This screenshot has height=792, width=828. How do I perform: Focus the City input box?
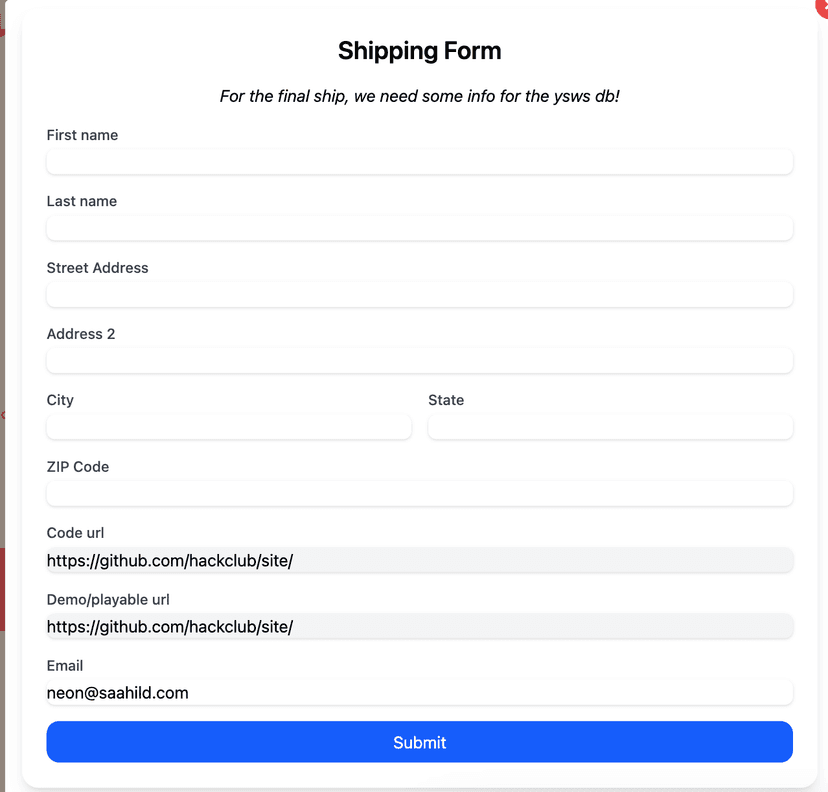coord(229,428)
